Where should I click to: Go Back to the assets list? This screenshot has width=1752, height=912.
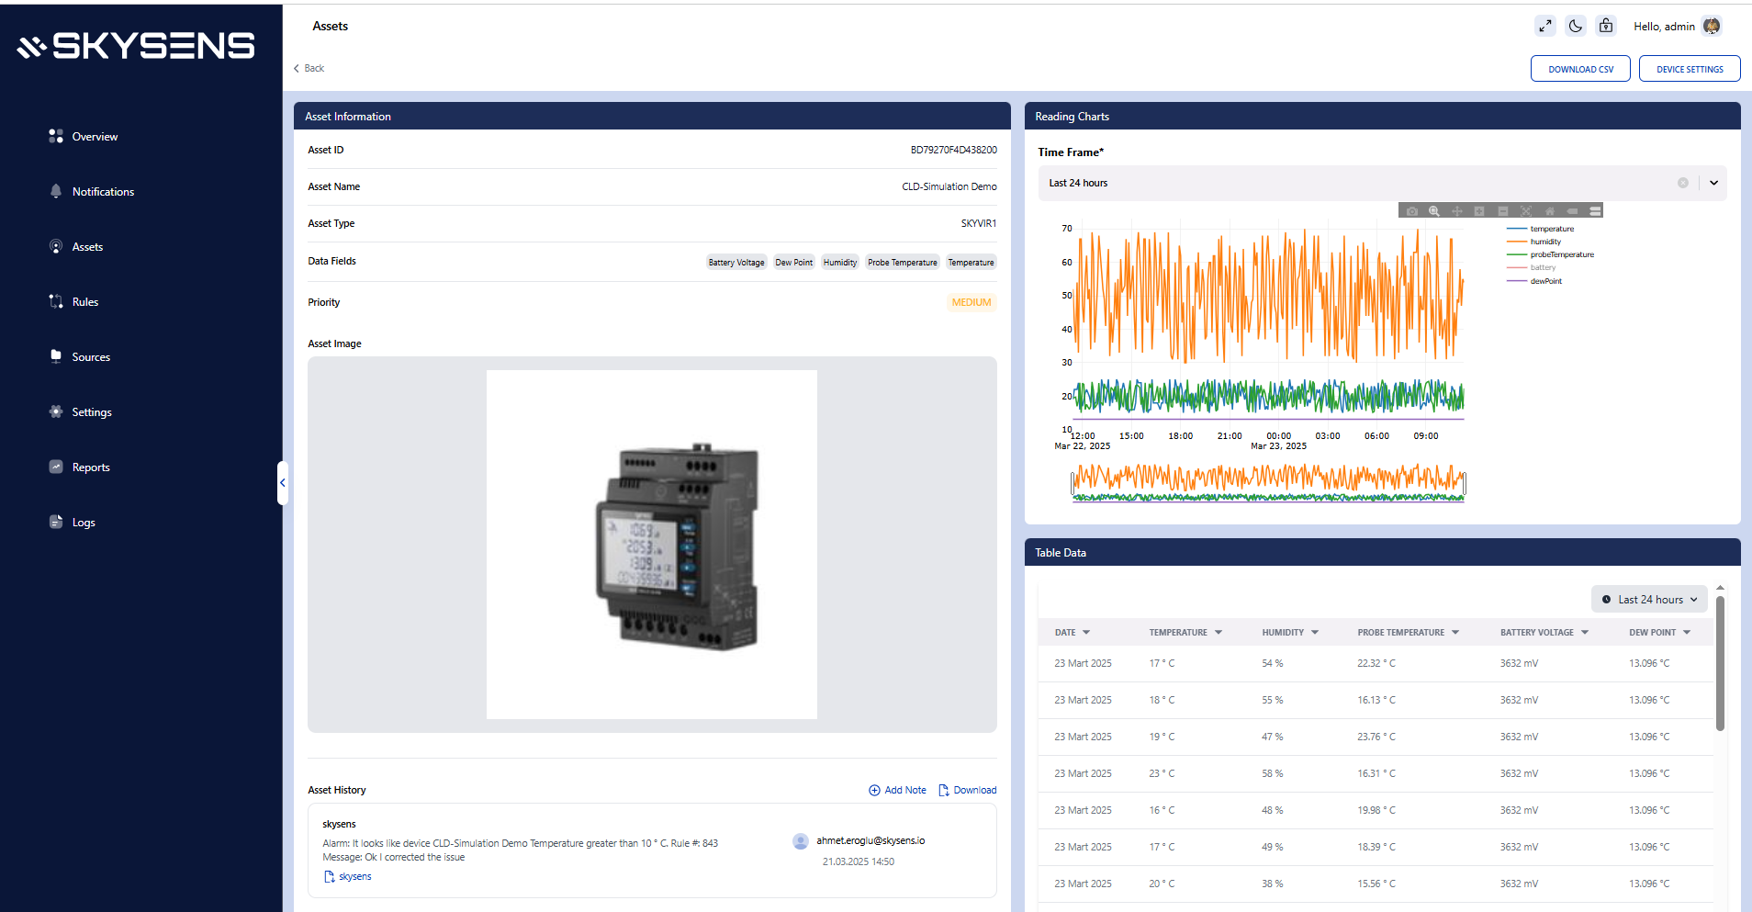tap(309, 68)
